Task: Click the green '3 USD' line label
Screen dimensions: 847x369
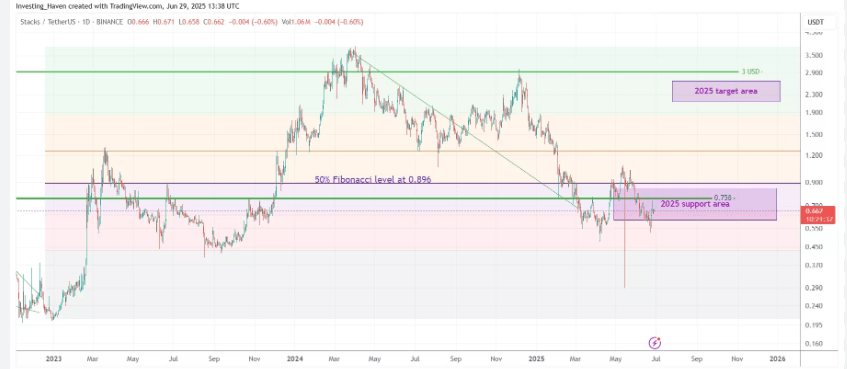Action: tap(752, 72)
